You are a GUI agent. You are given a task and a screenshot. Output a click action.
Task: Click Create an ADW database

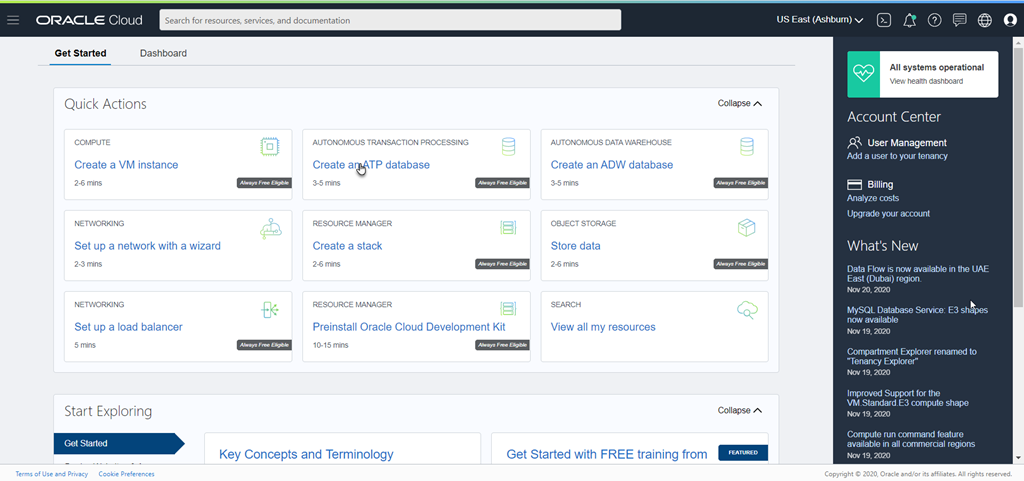611,165
